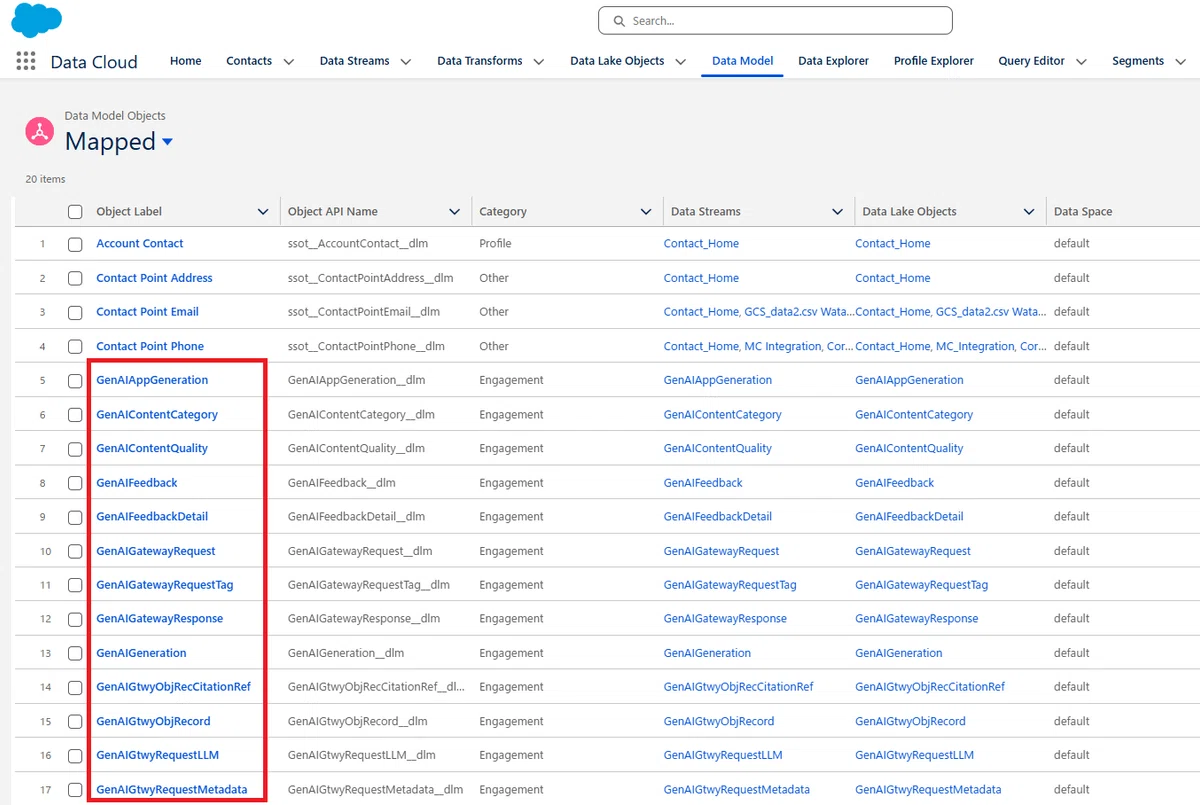Expand the Contacts tab menu chevron
Screen dimensions: 1200x805
point(288,62)
